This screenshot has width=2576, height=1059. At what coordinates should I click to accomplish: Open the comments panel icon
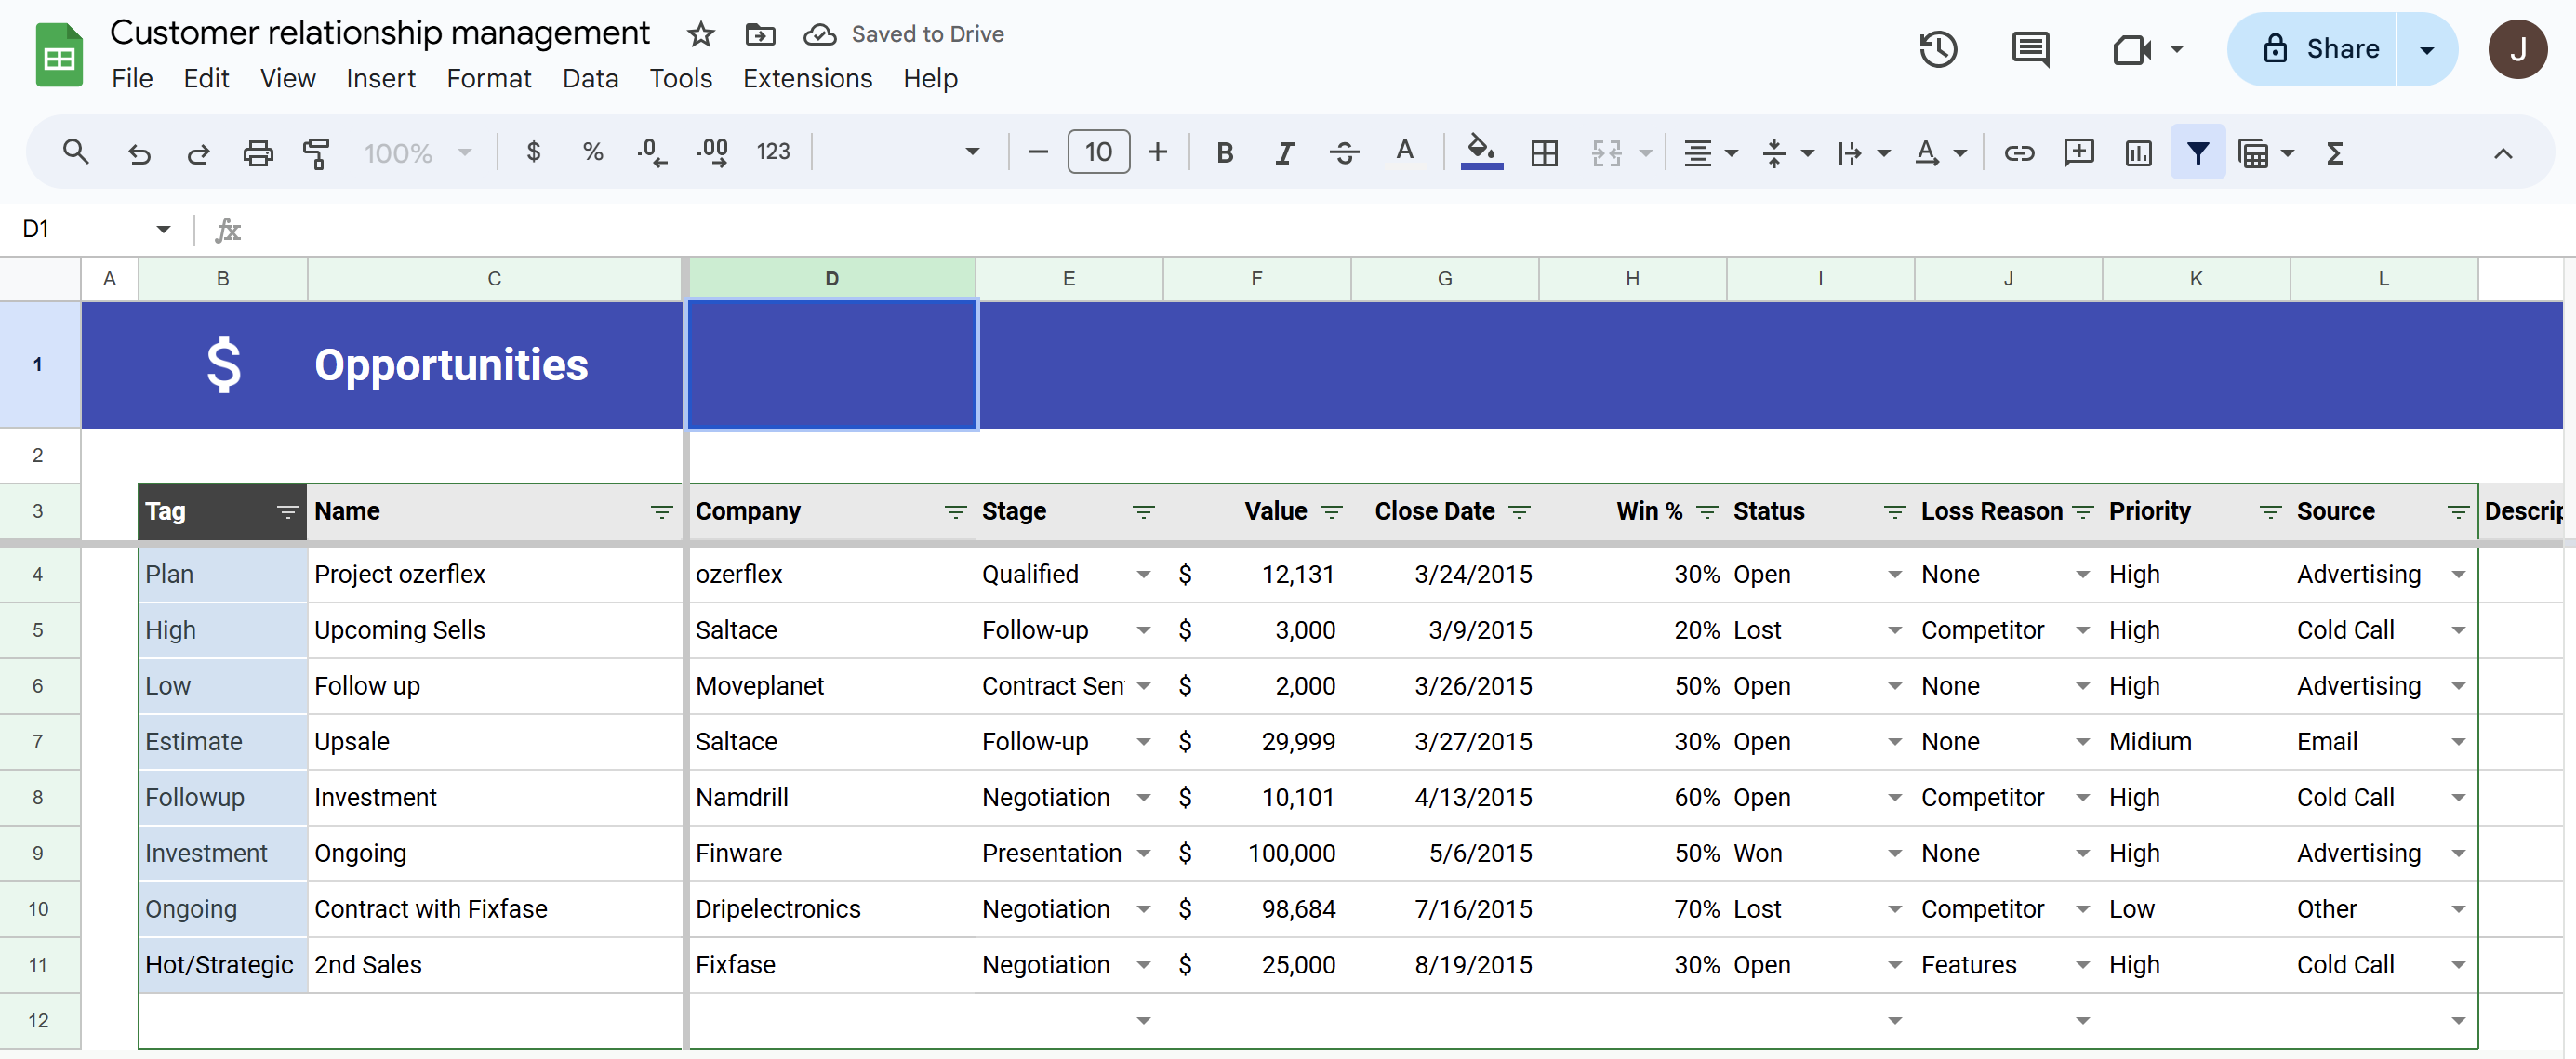coord(2030,49)
